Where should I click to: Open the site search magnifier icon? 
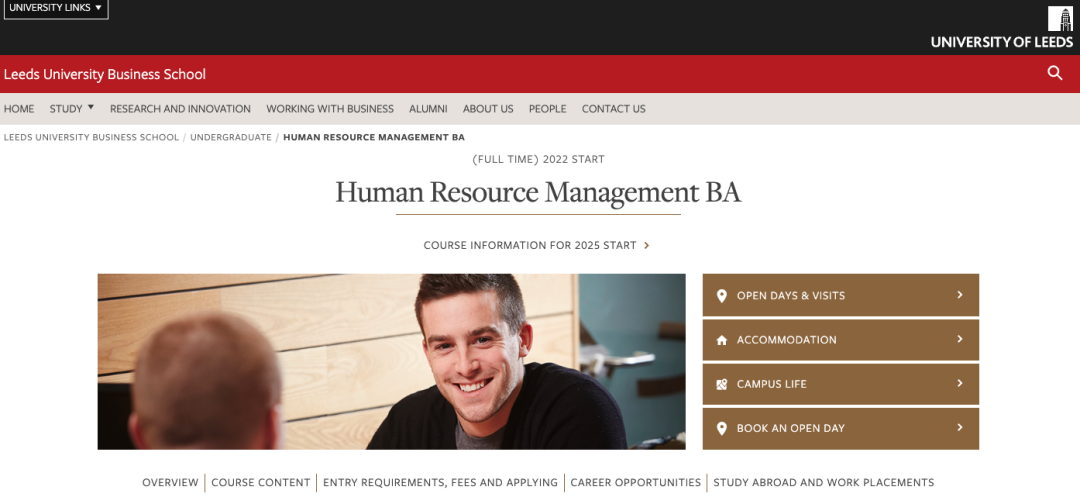coord(1055,73)
